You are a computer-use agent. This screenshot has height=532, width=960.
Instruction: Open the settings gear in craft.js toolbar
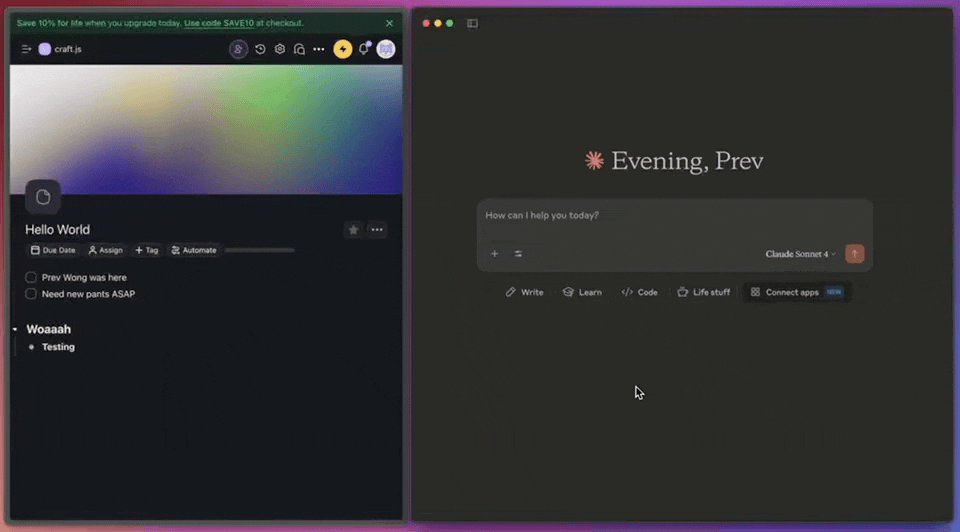pos(280,49)
